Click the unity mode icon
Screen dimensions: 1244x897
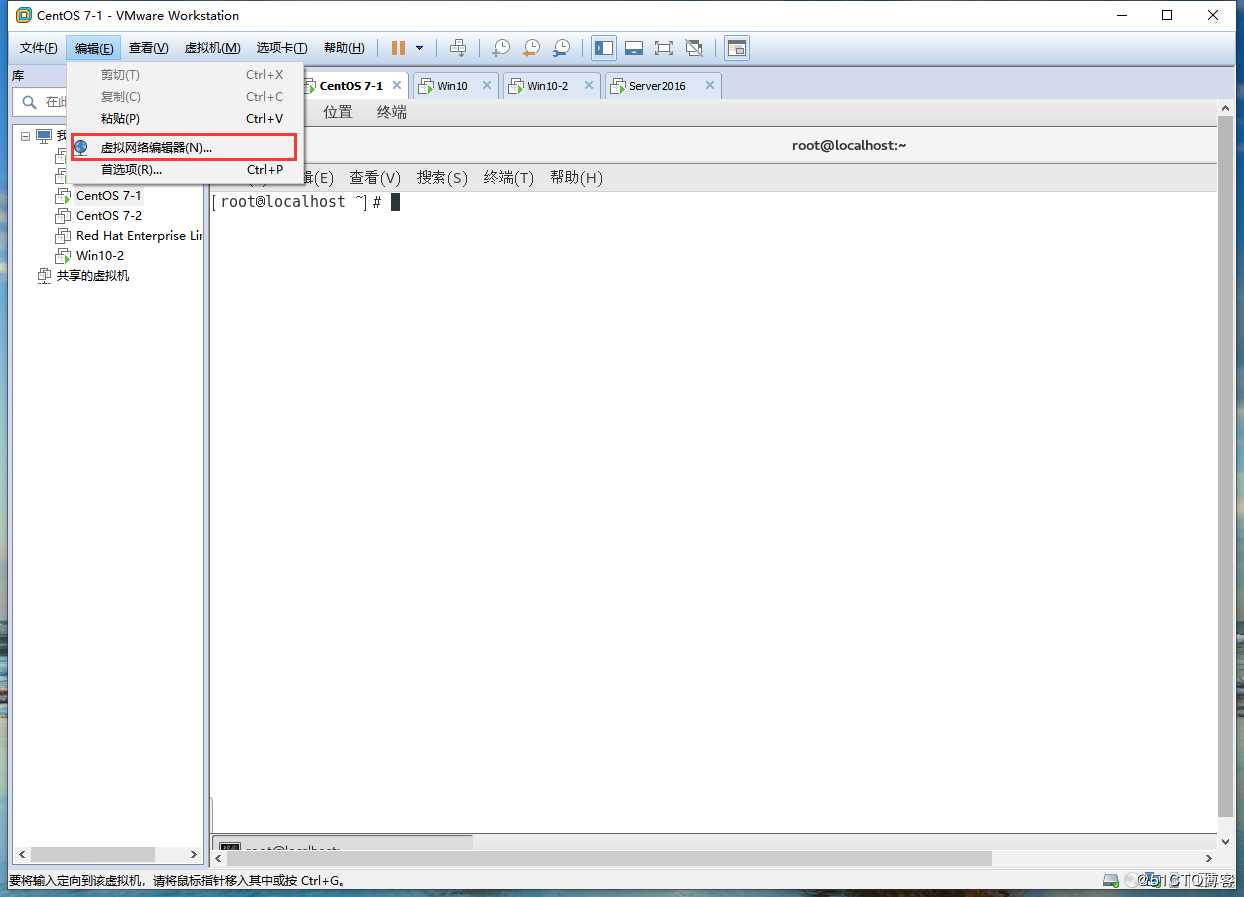[x=694, y=48]
